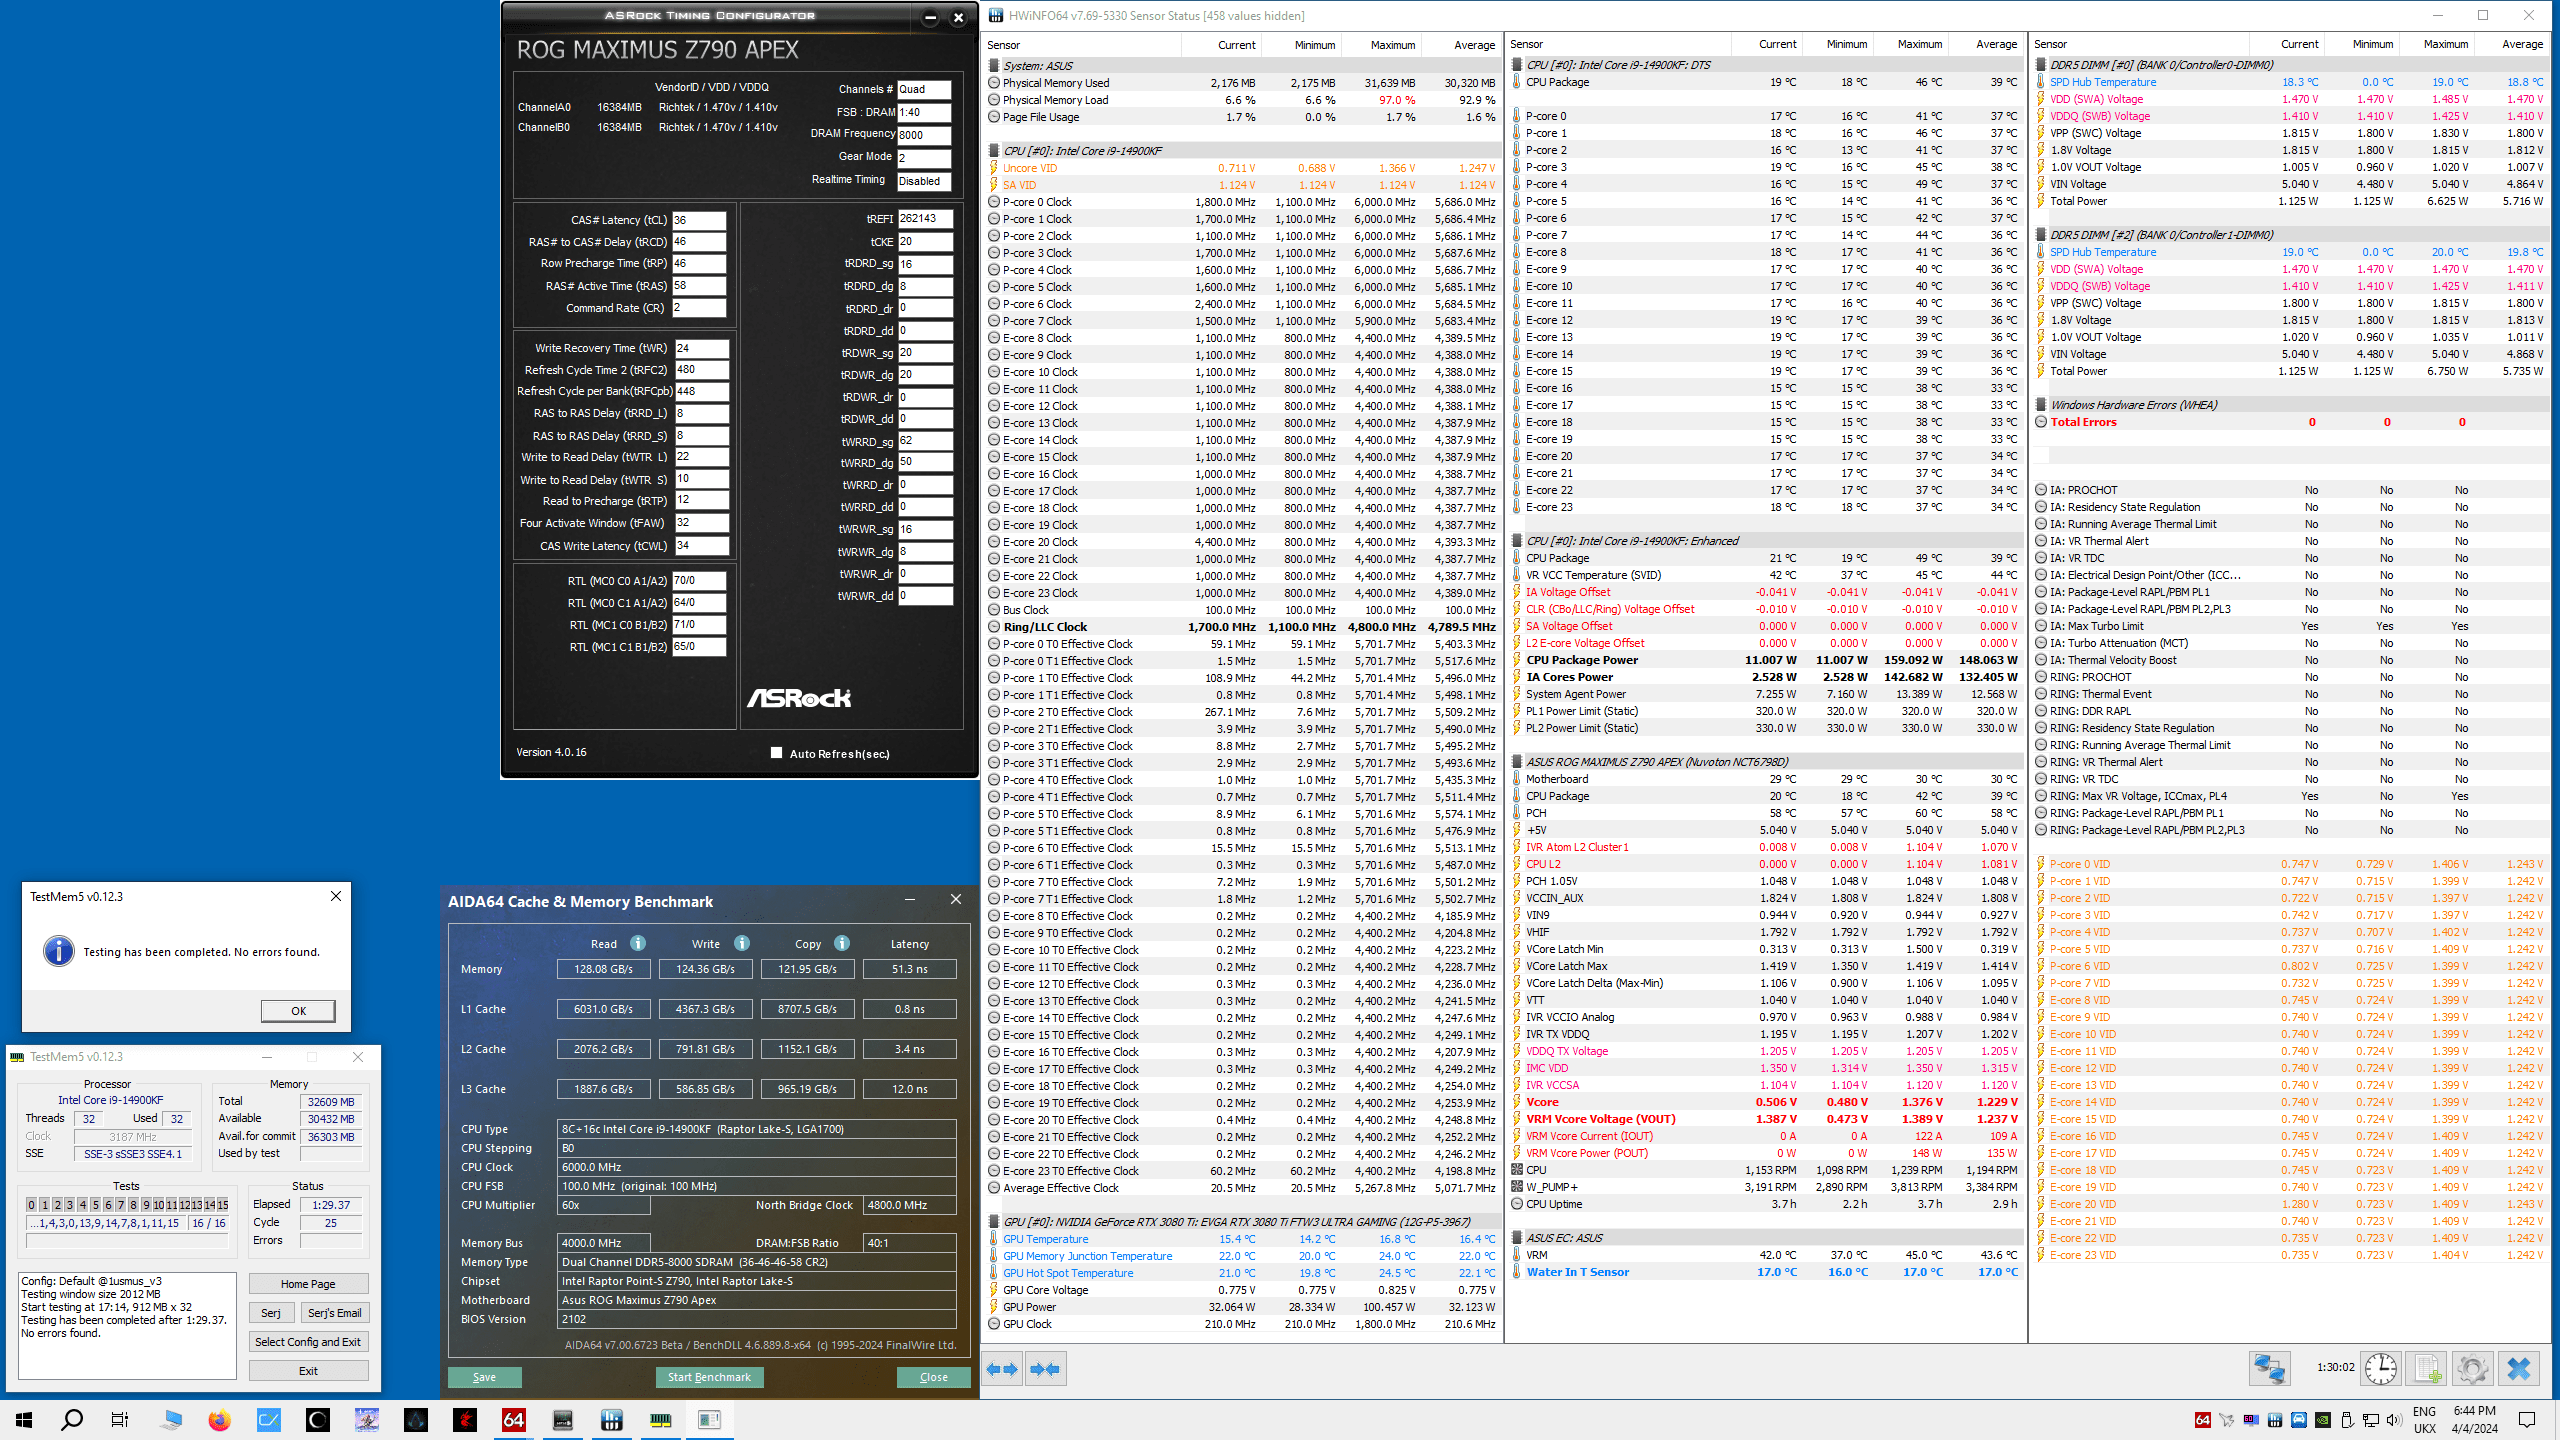Close sensor window with blue X icon
2560x1440 pixels.
pos(2519,1368)
